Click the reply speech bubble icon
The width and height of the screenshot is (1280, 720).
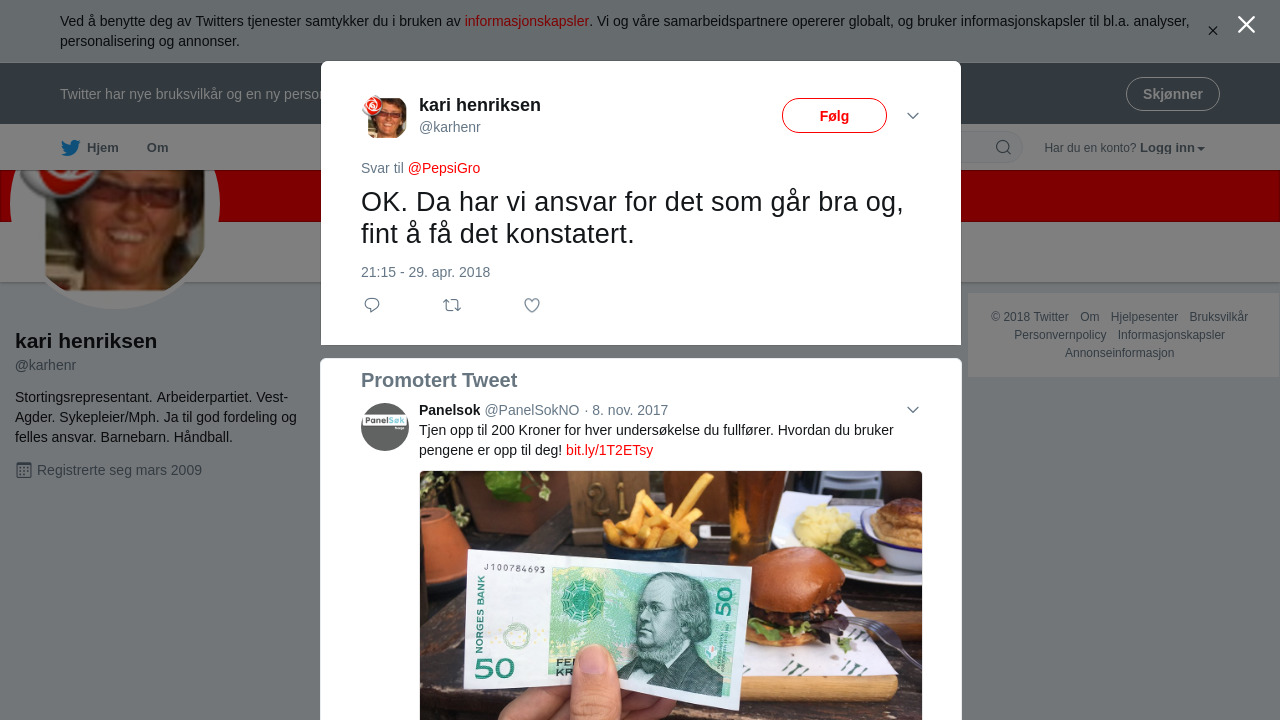point(372,305)
